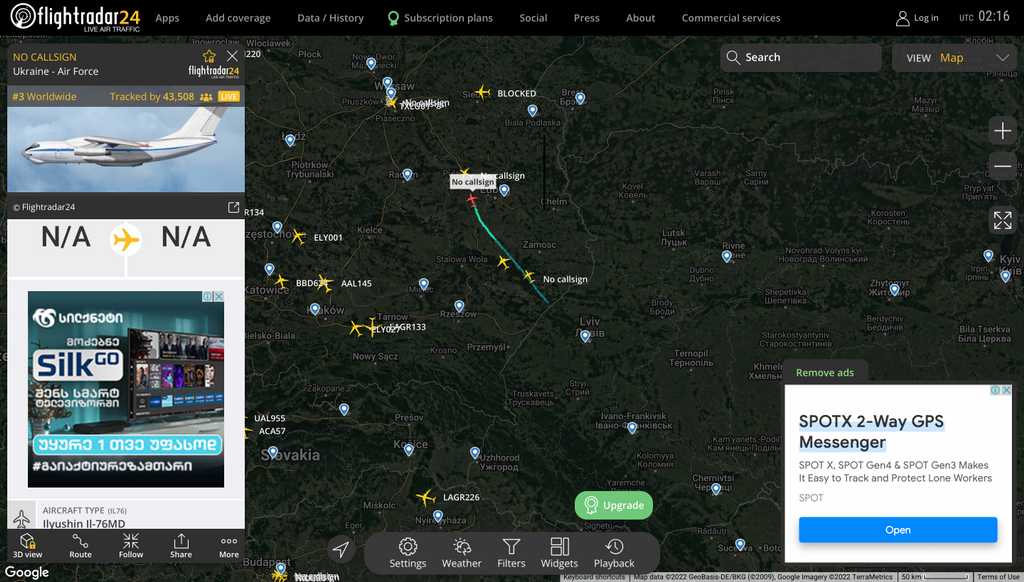Click "Tracked by 43,508" text
The height and width of the screenshot is (582, 1024).
[x=152, y=97]
